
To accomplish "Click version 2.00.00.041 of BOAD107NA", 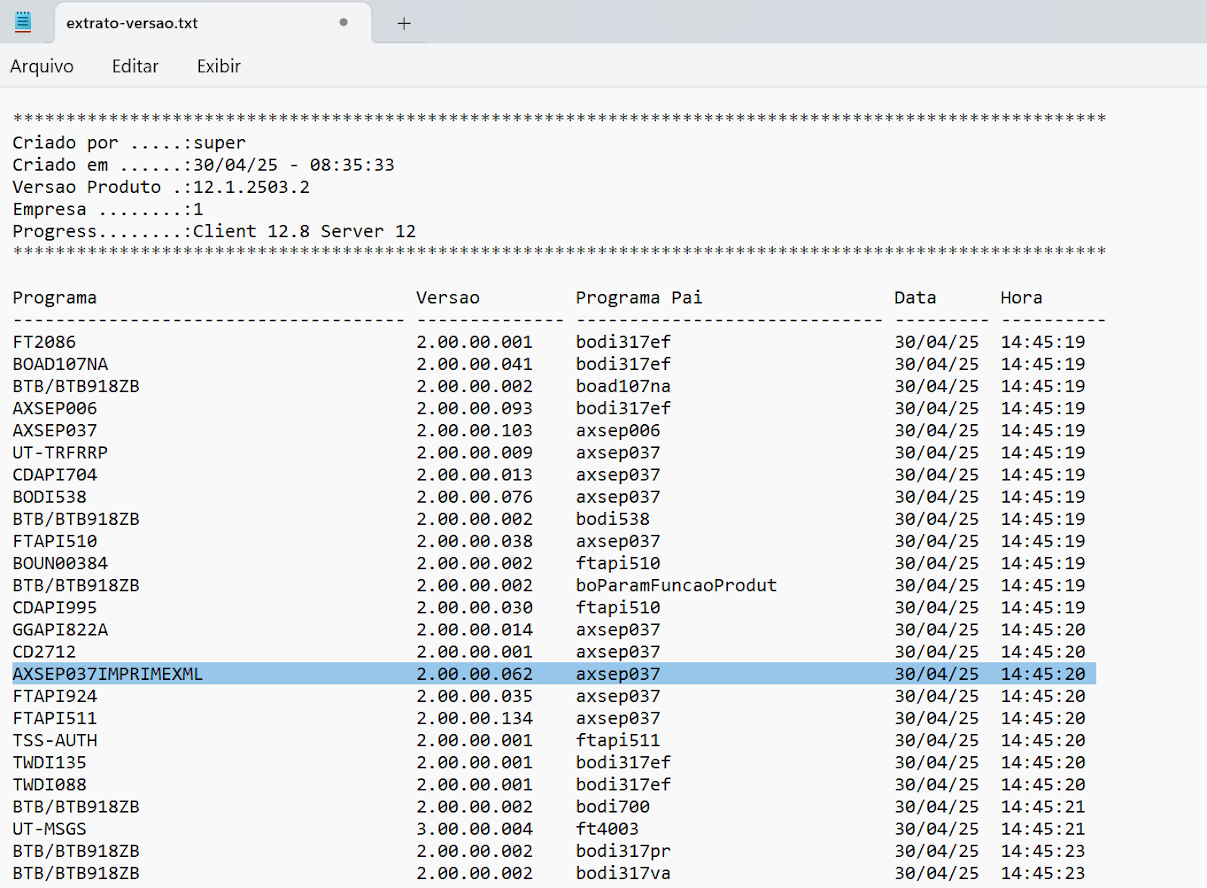I will pos(475,364).
